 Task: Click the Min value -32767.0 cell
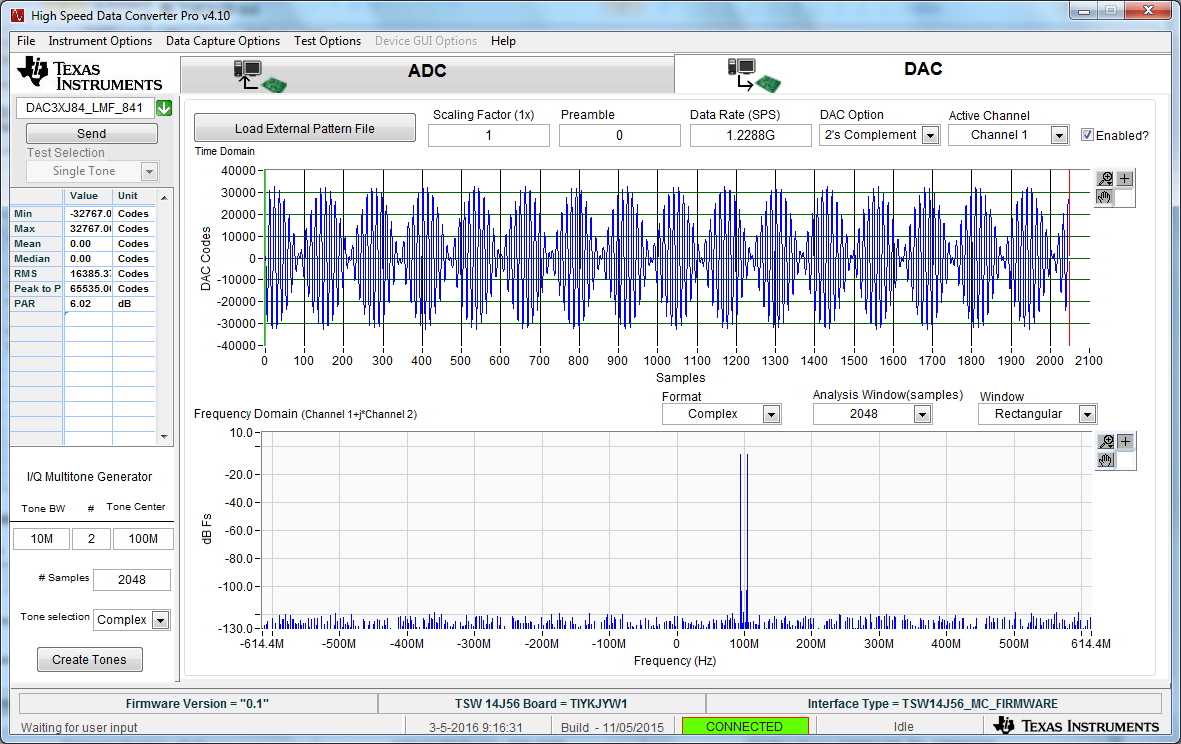click(88, 214)
